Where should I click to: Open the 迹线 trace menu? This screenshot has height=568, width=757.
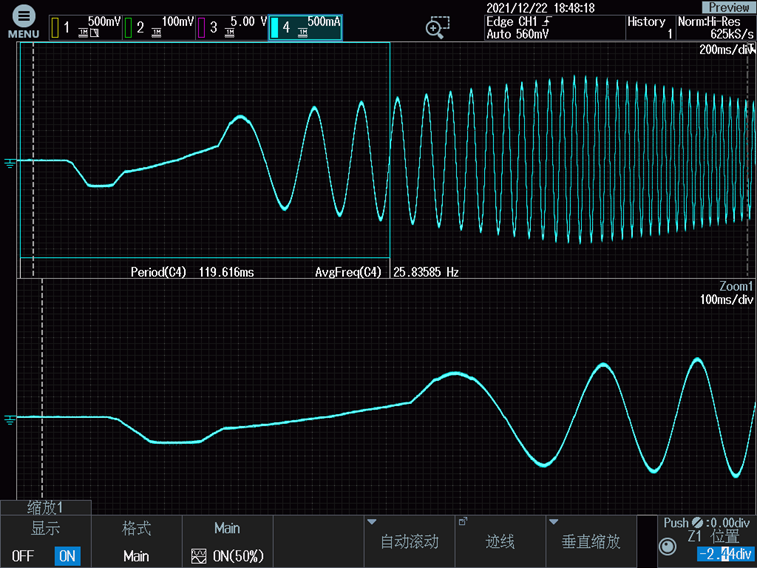(x=500, y=541)
